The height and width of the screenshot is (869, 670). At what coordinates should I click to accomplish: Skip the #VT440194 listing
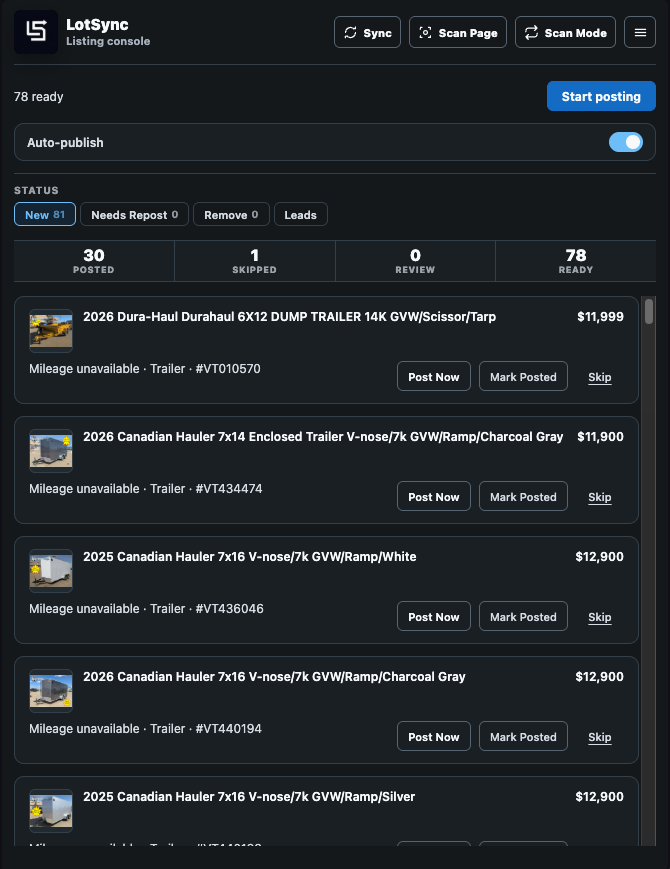coord(600,737)
